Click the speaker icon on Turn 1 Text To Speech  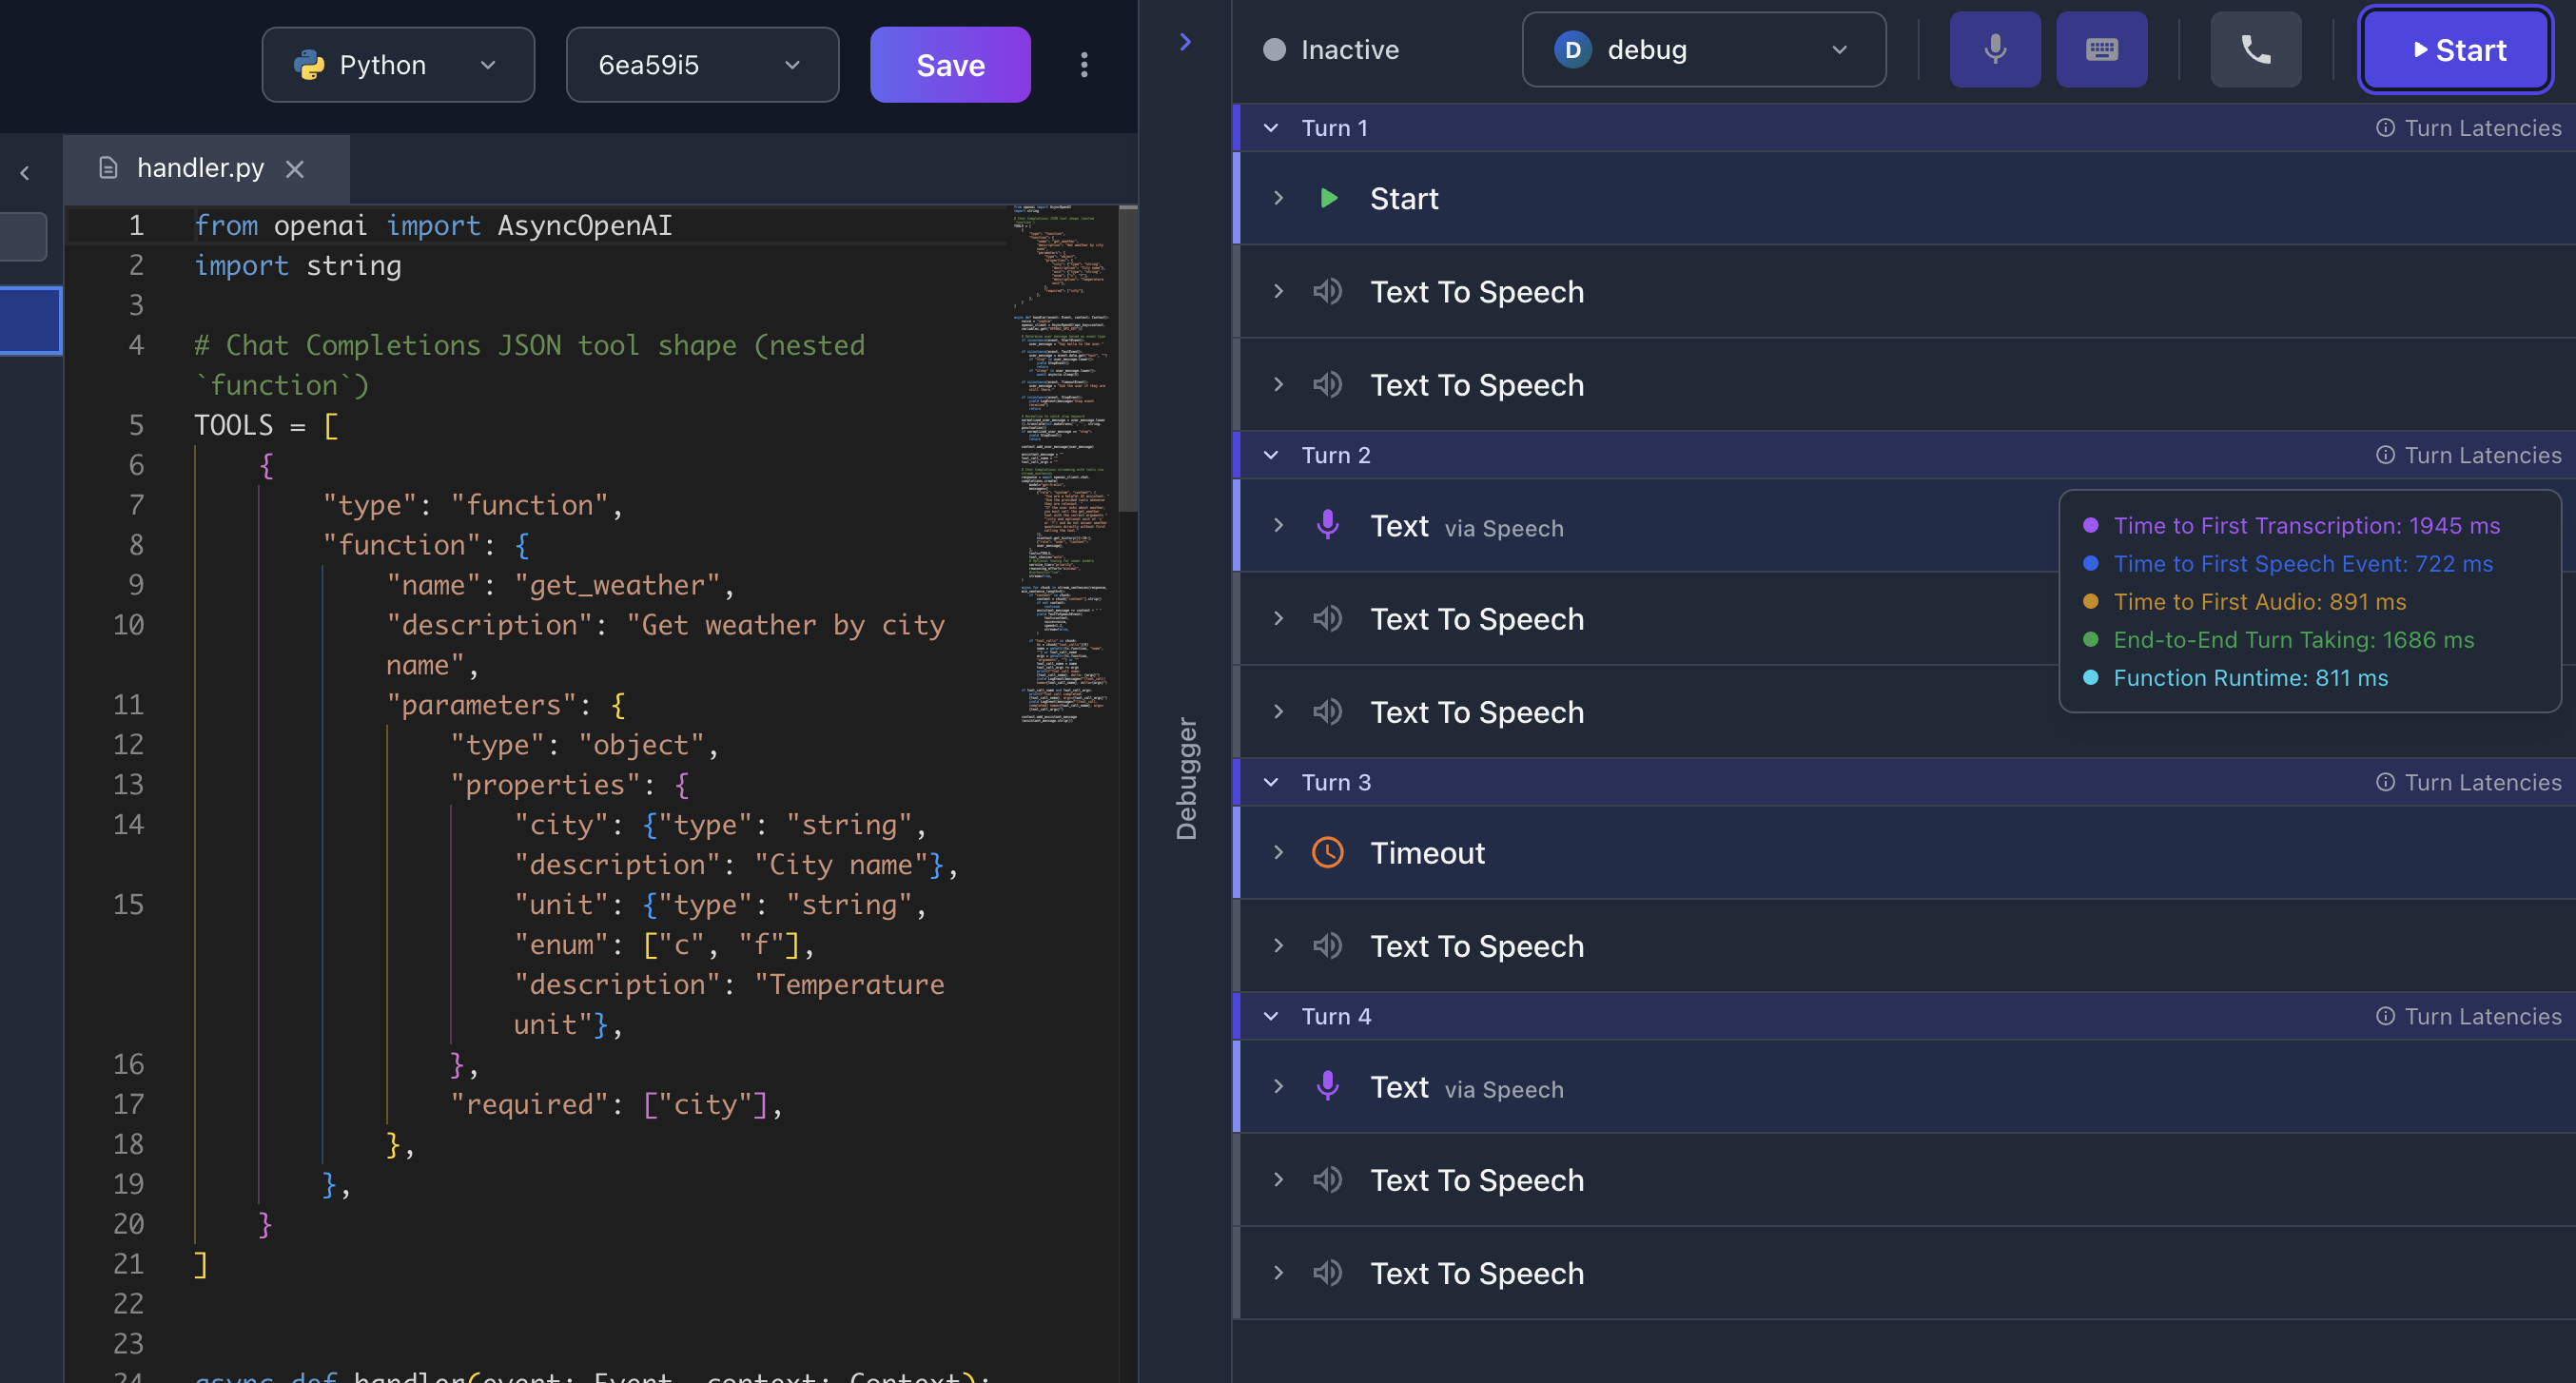[1328, 291]
